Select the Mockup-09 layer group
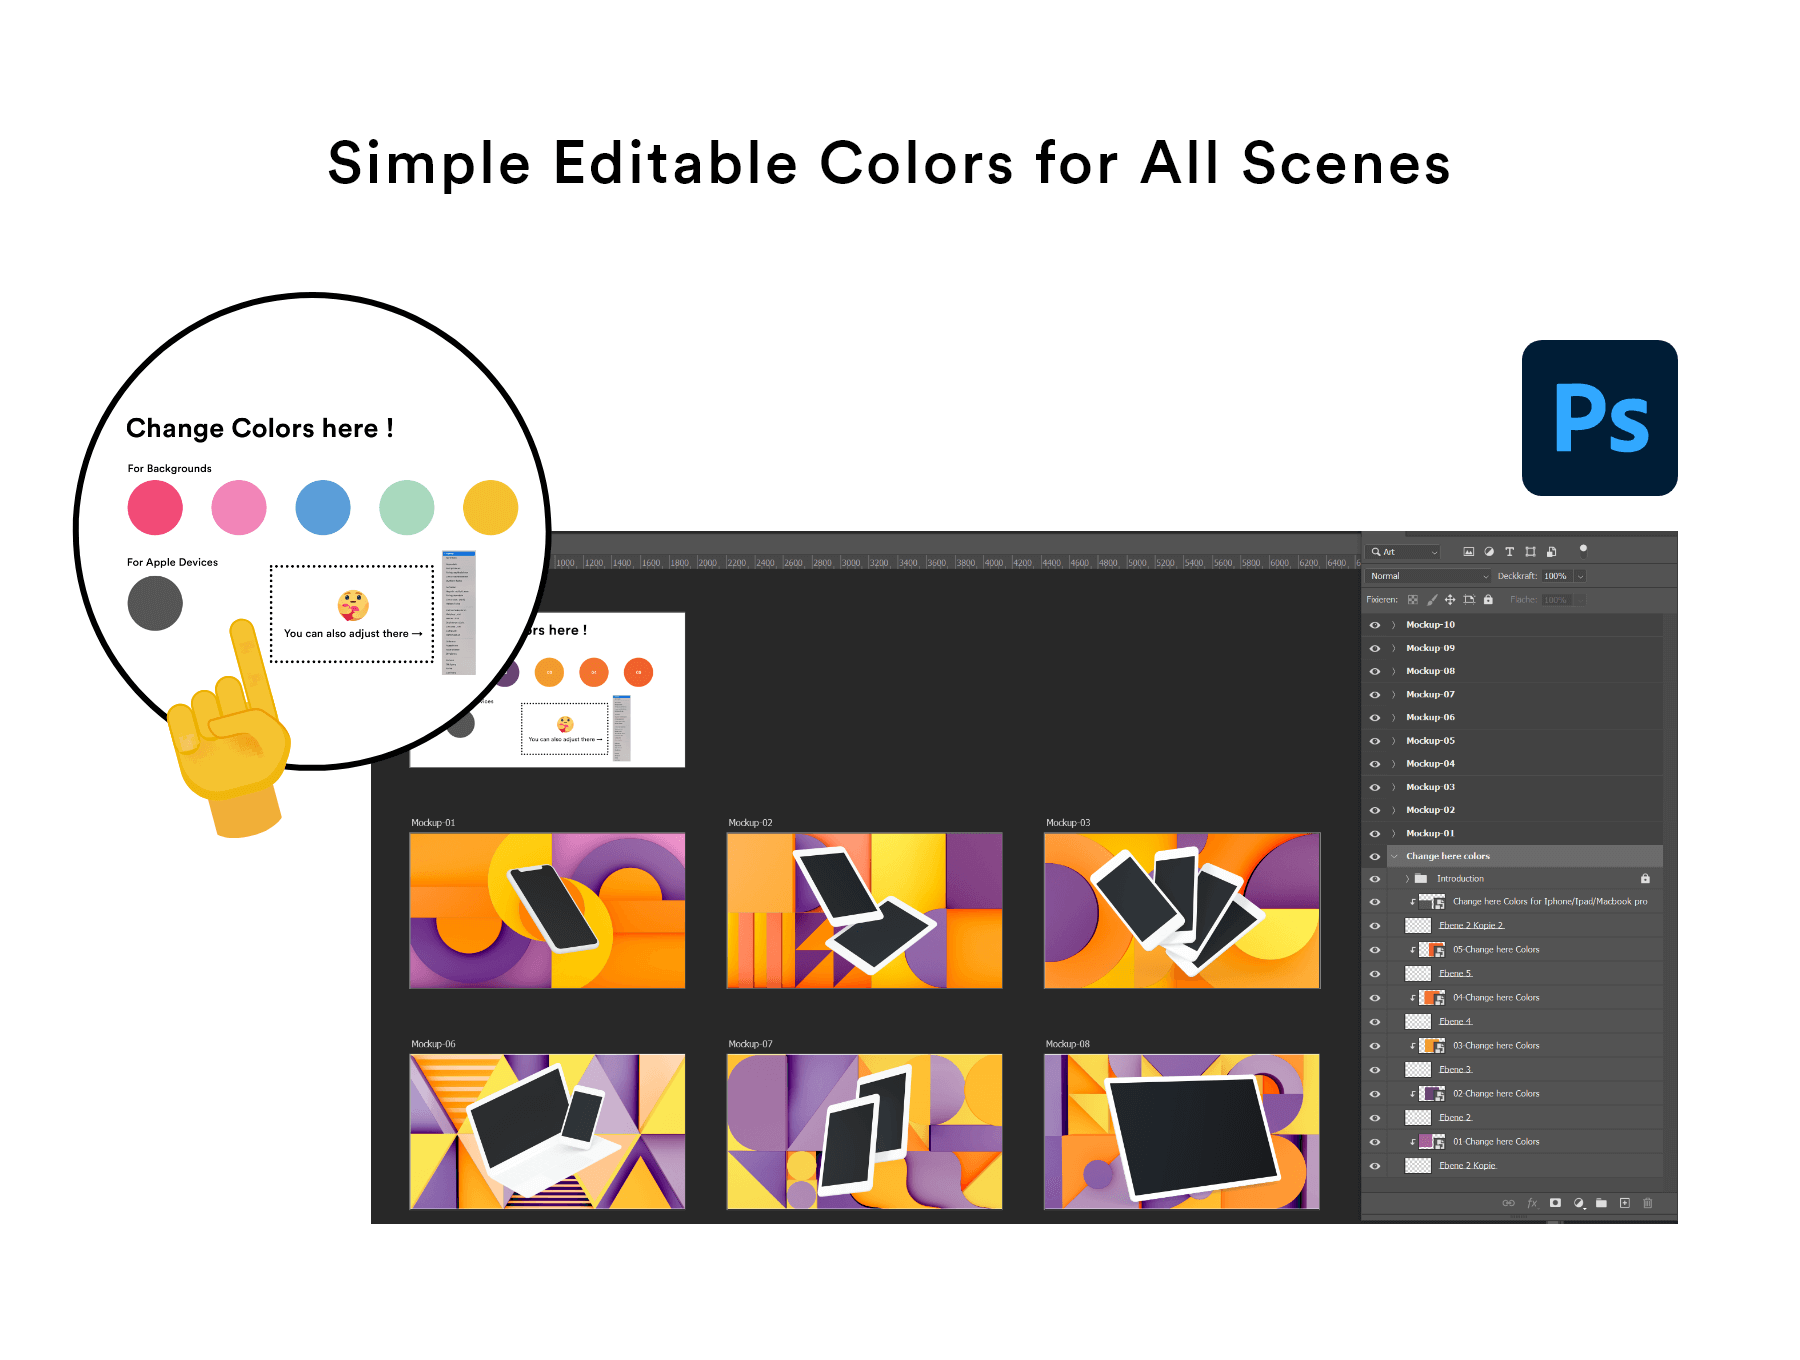1800x1360 pixels. [x=1525, y=648]
